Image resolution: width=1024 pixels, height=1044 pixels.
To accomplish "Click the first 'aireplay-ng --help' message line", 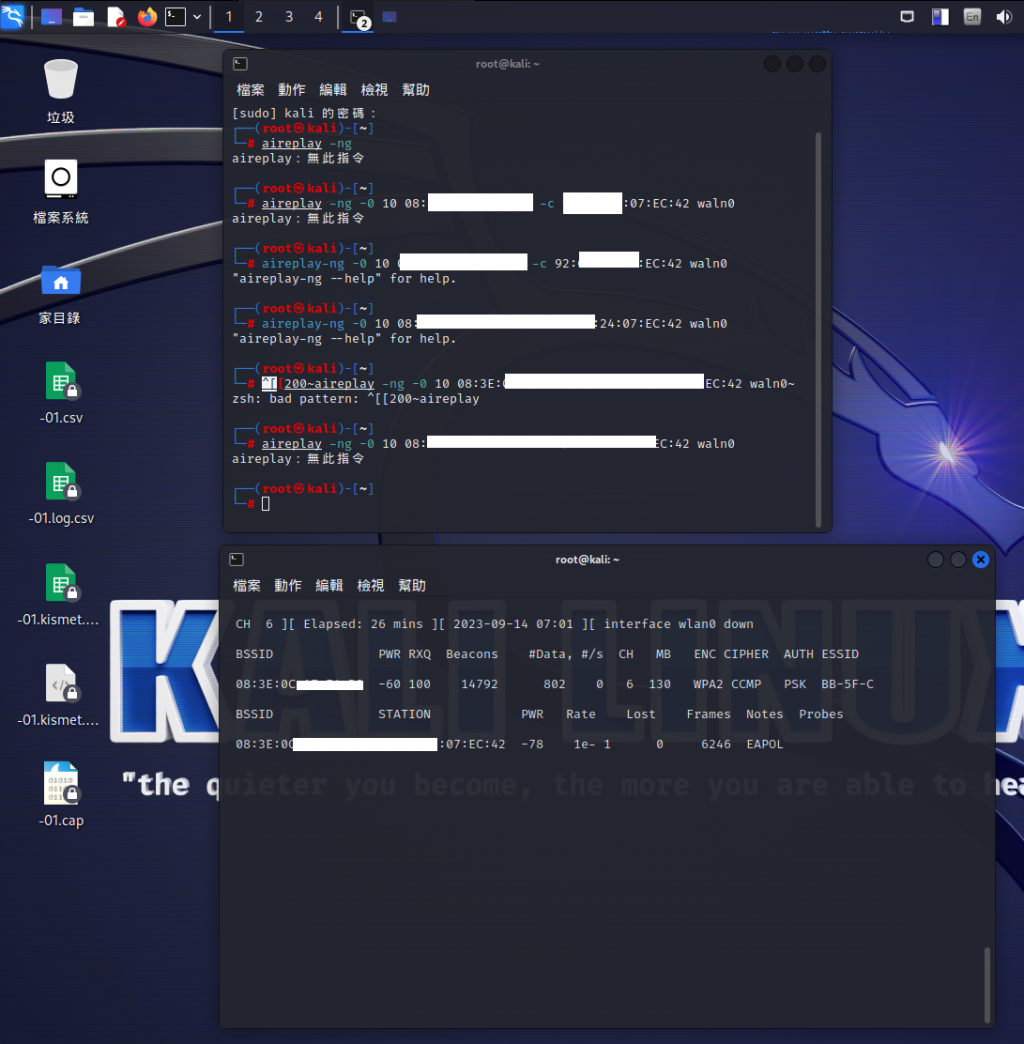I will [x=344, y=278].
